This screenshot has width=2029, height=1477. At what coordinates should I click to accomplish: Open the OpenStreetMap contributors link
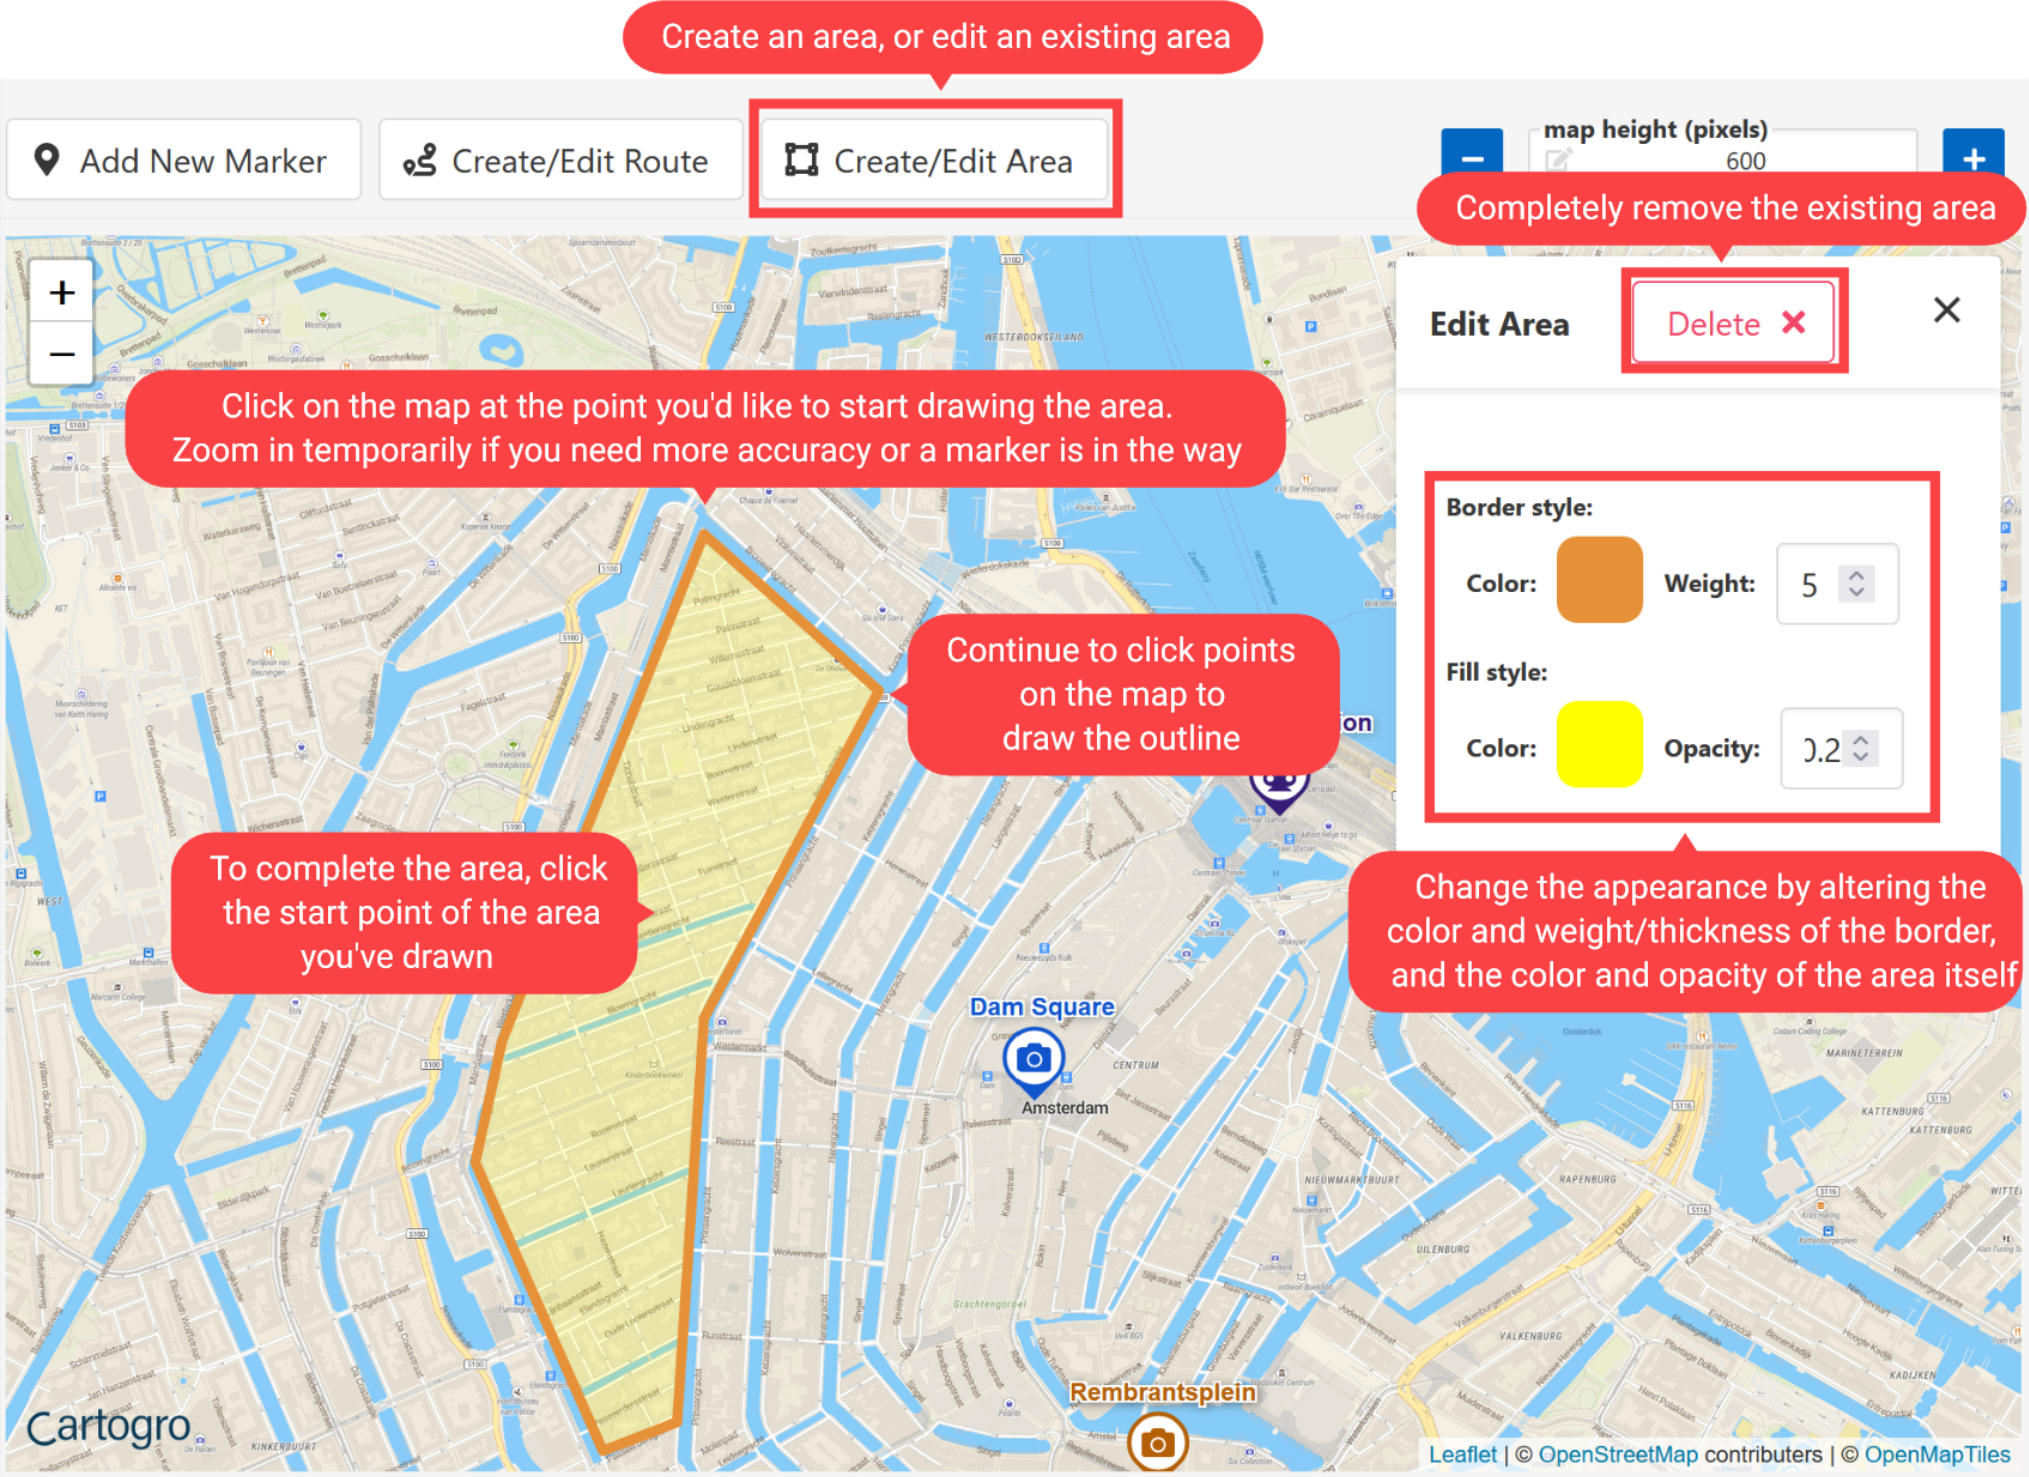tap(1617, 1455)
